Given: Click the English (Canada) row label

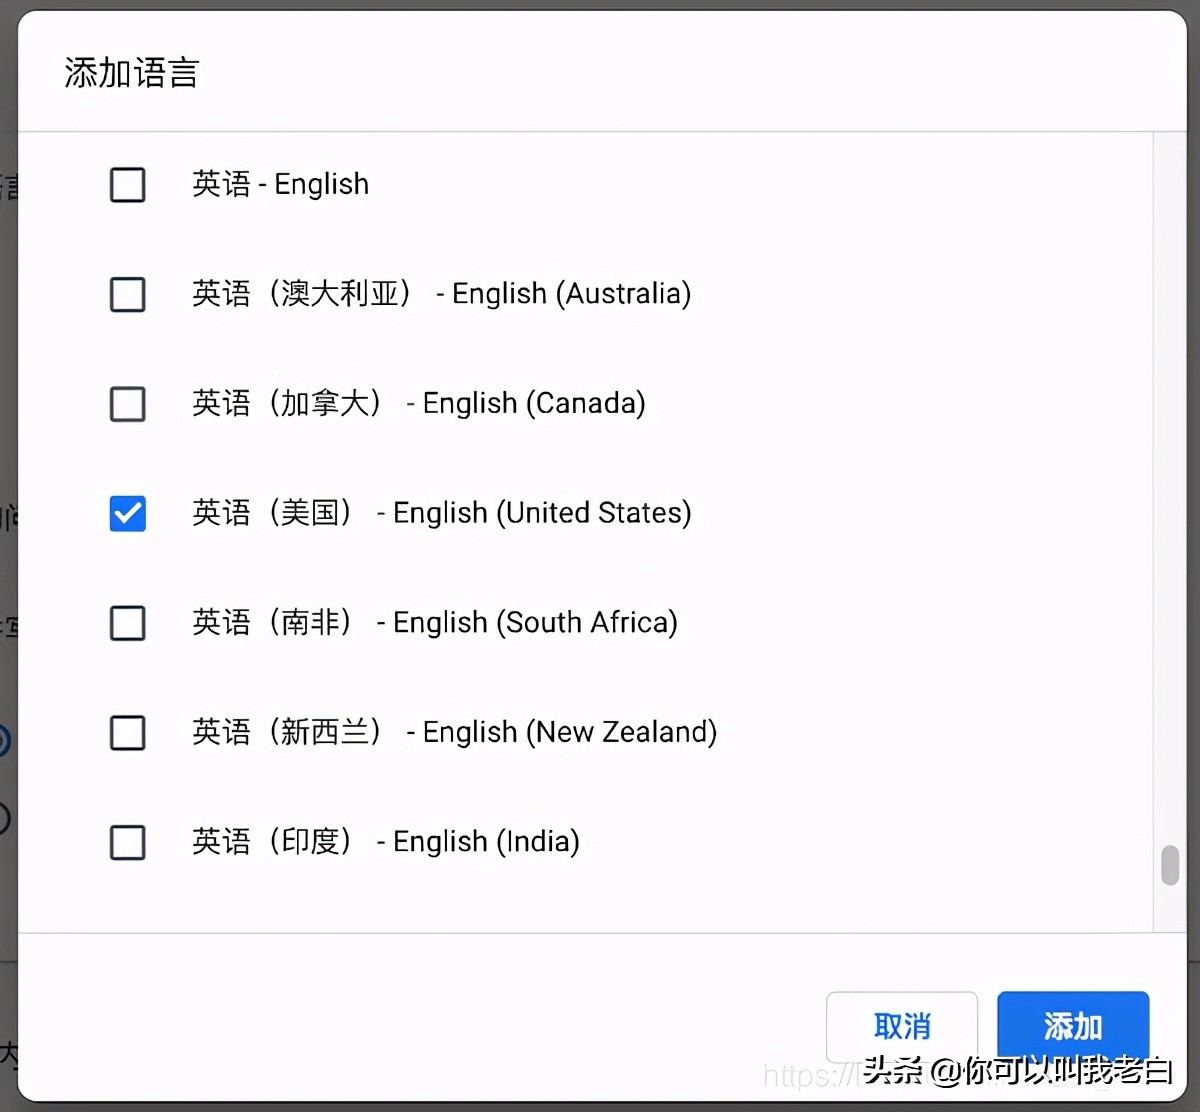Looking at the screenshot, I should 418,405.
